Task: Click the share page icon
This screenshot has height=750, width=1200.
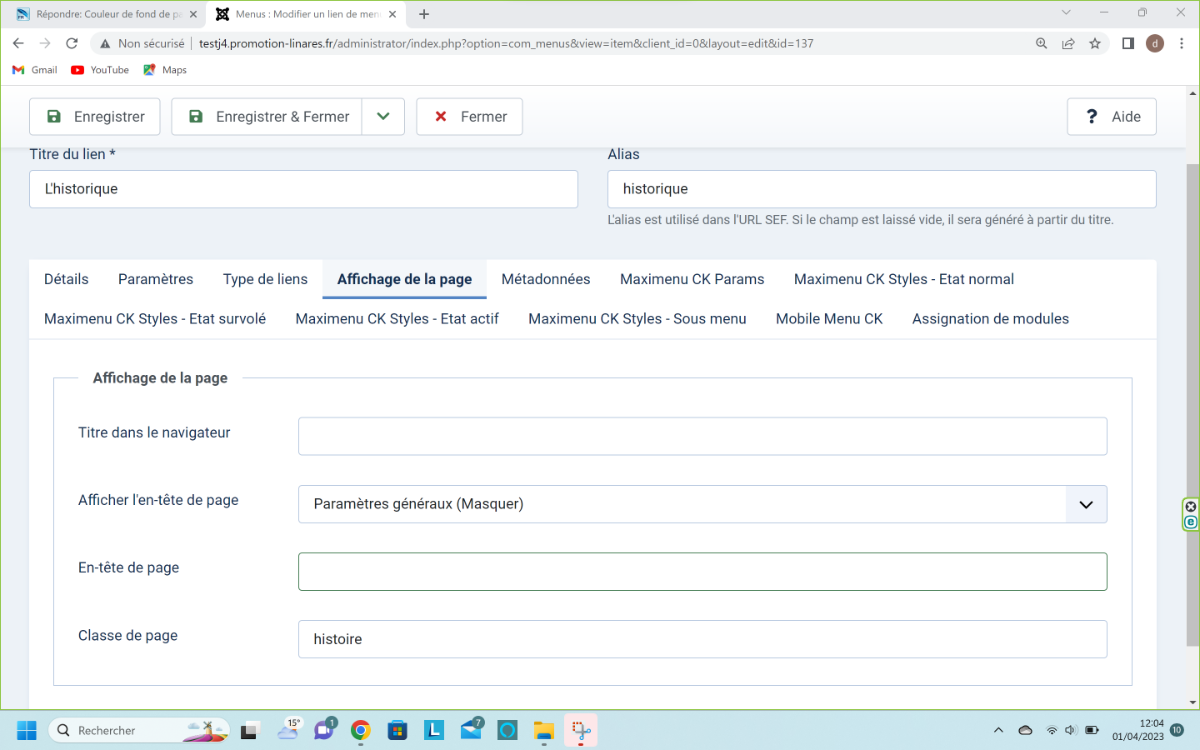Action: click(1068, 44)
